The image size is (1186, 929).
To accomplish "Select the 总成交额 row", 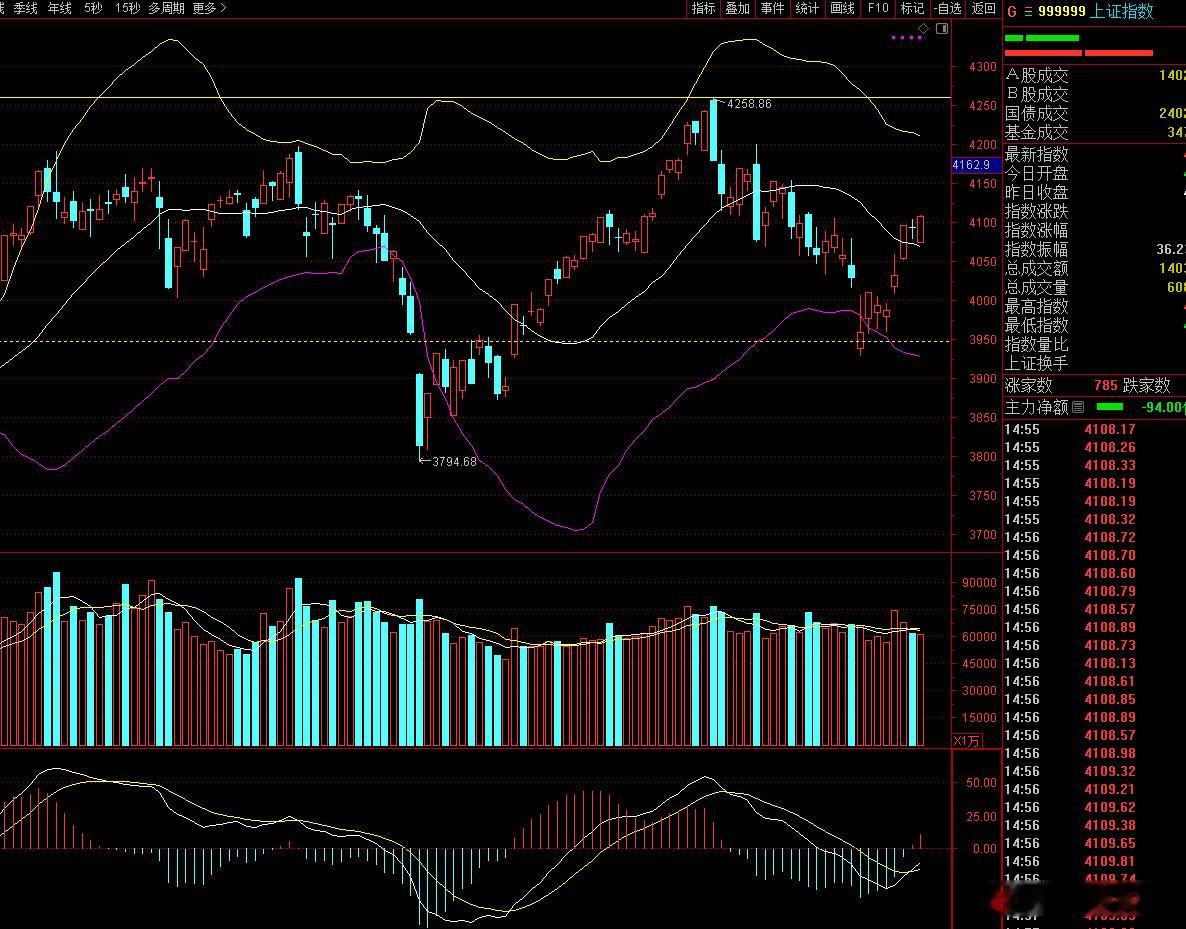I will click(x=1094, y=268).
